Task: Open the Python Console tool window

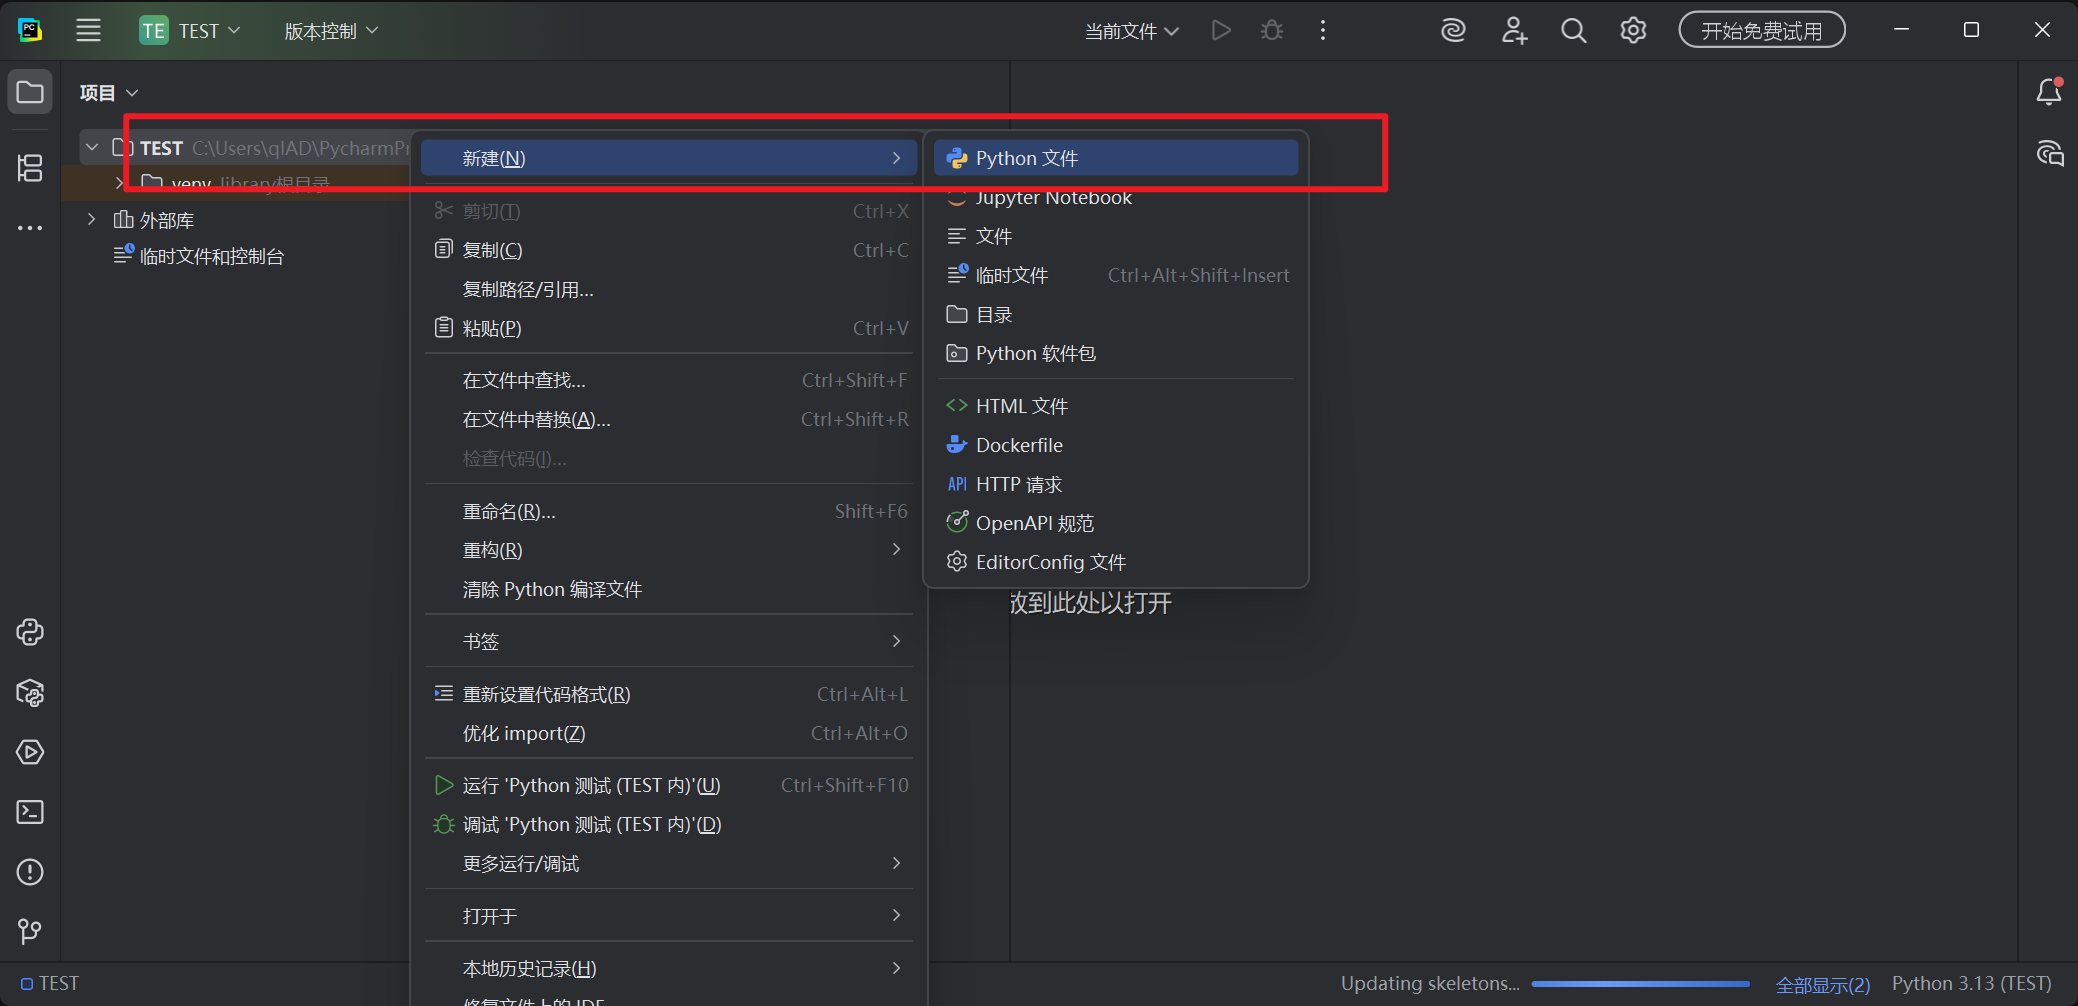Action: point(30,632)
